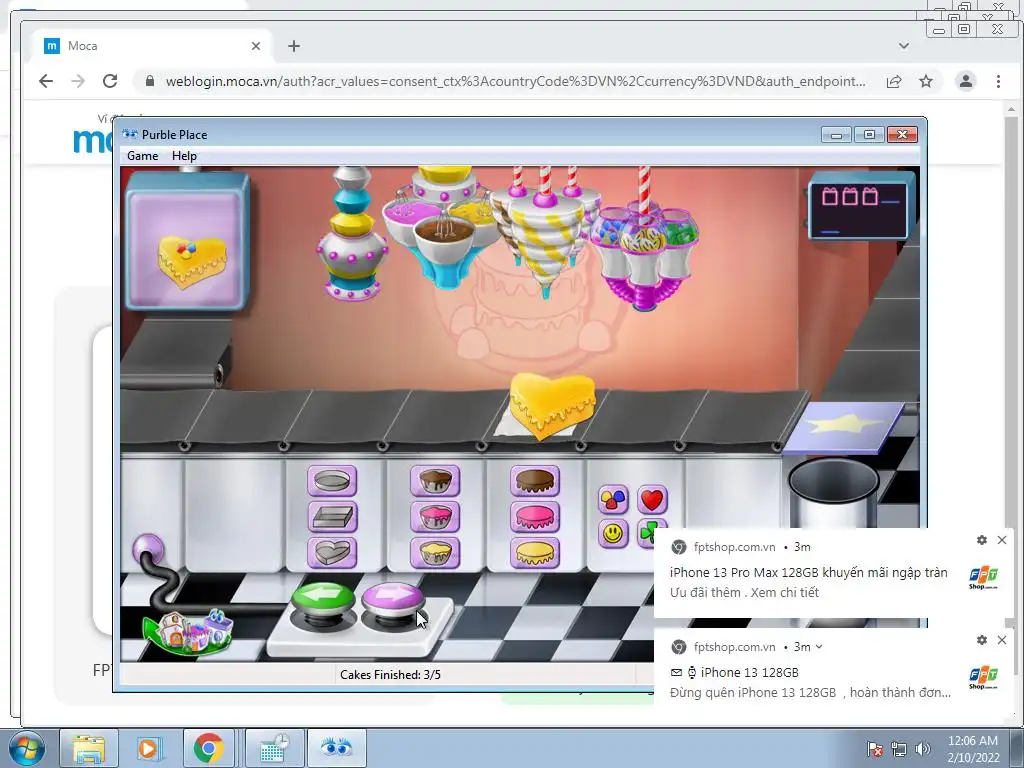Click the cake order preview screen

(187, 240)
